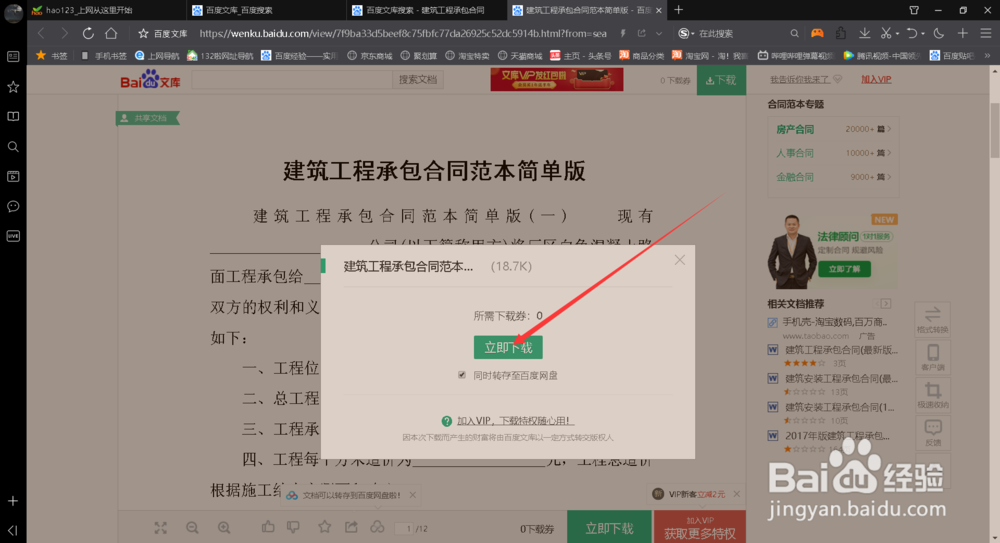
Task: Go to the browser home page icon
Action: pos(111,33)
